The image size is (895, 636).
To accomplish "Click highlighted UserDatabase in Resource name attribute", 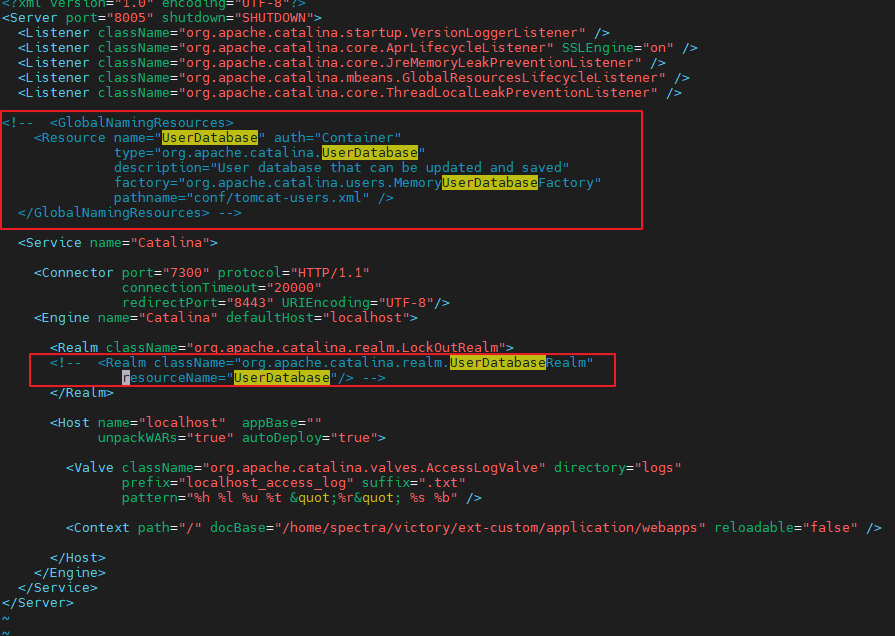I will (210, 138).
